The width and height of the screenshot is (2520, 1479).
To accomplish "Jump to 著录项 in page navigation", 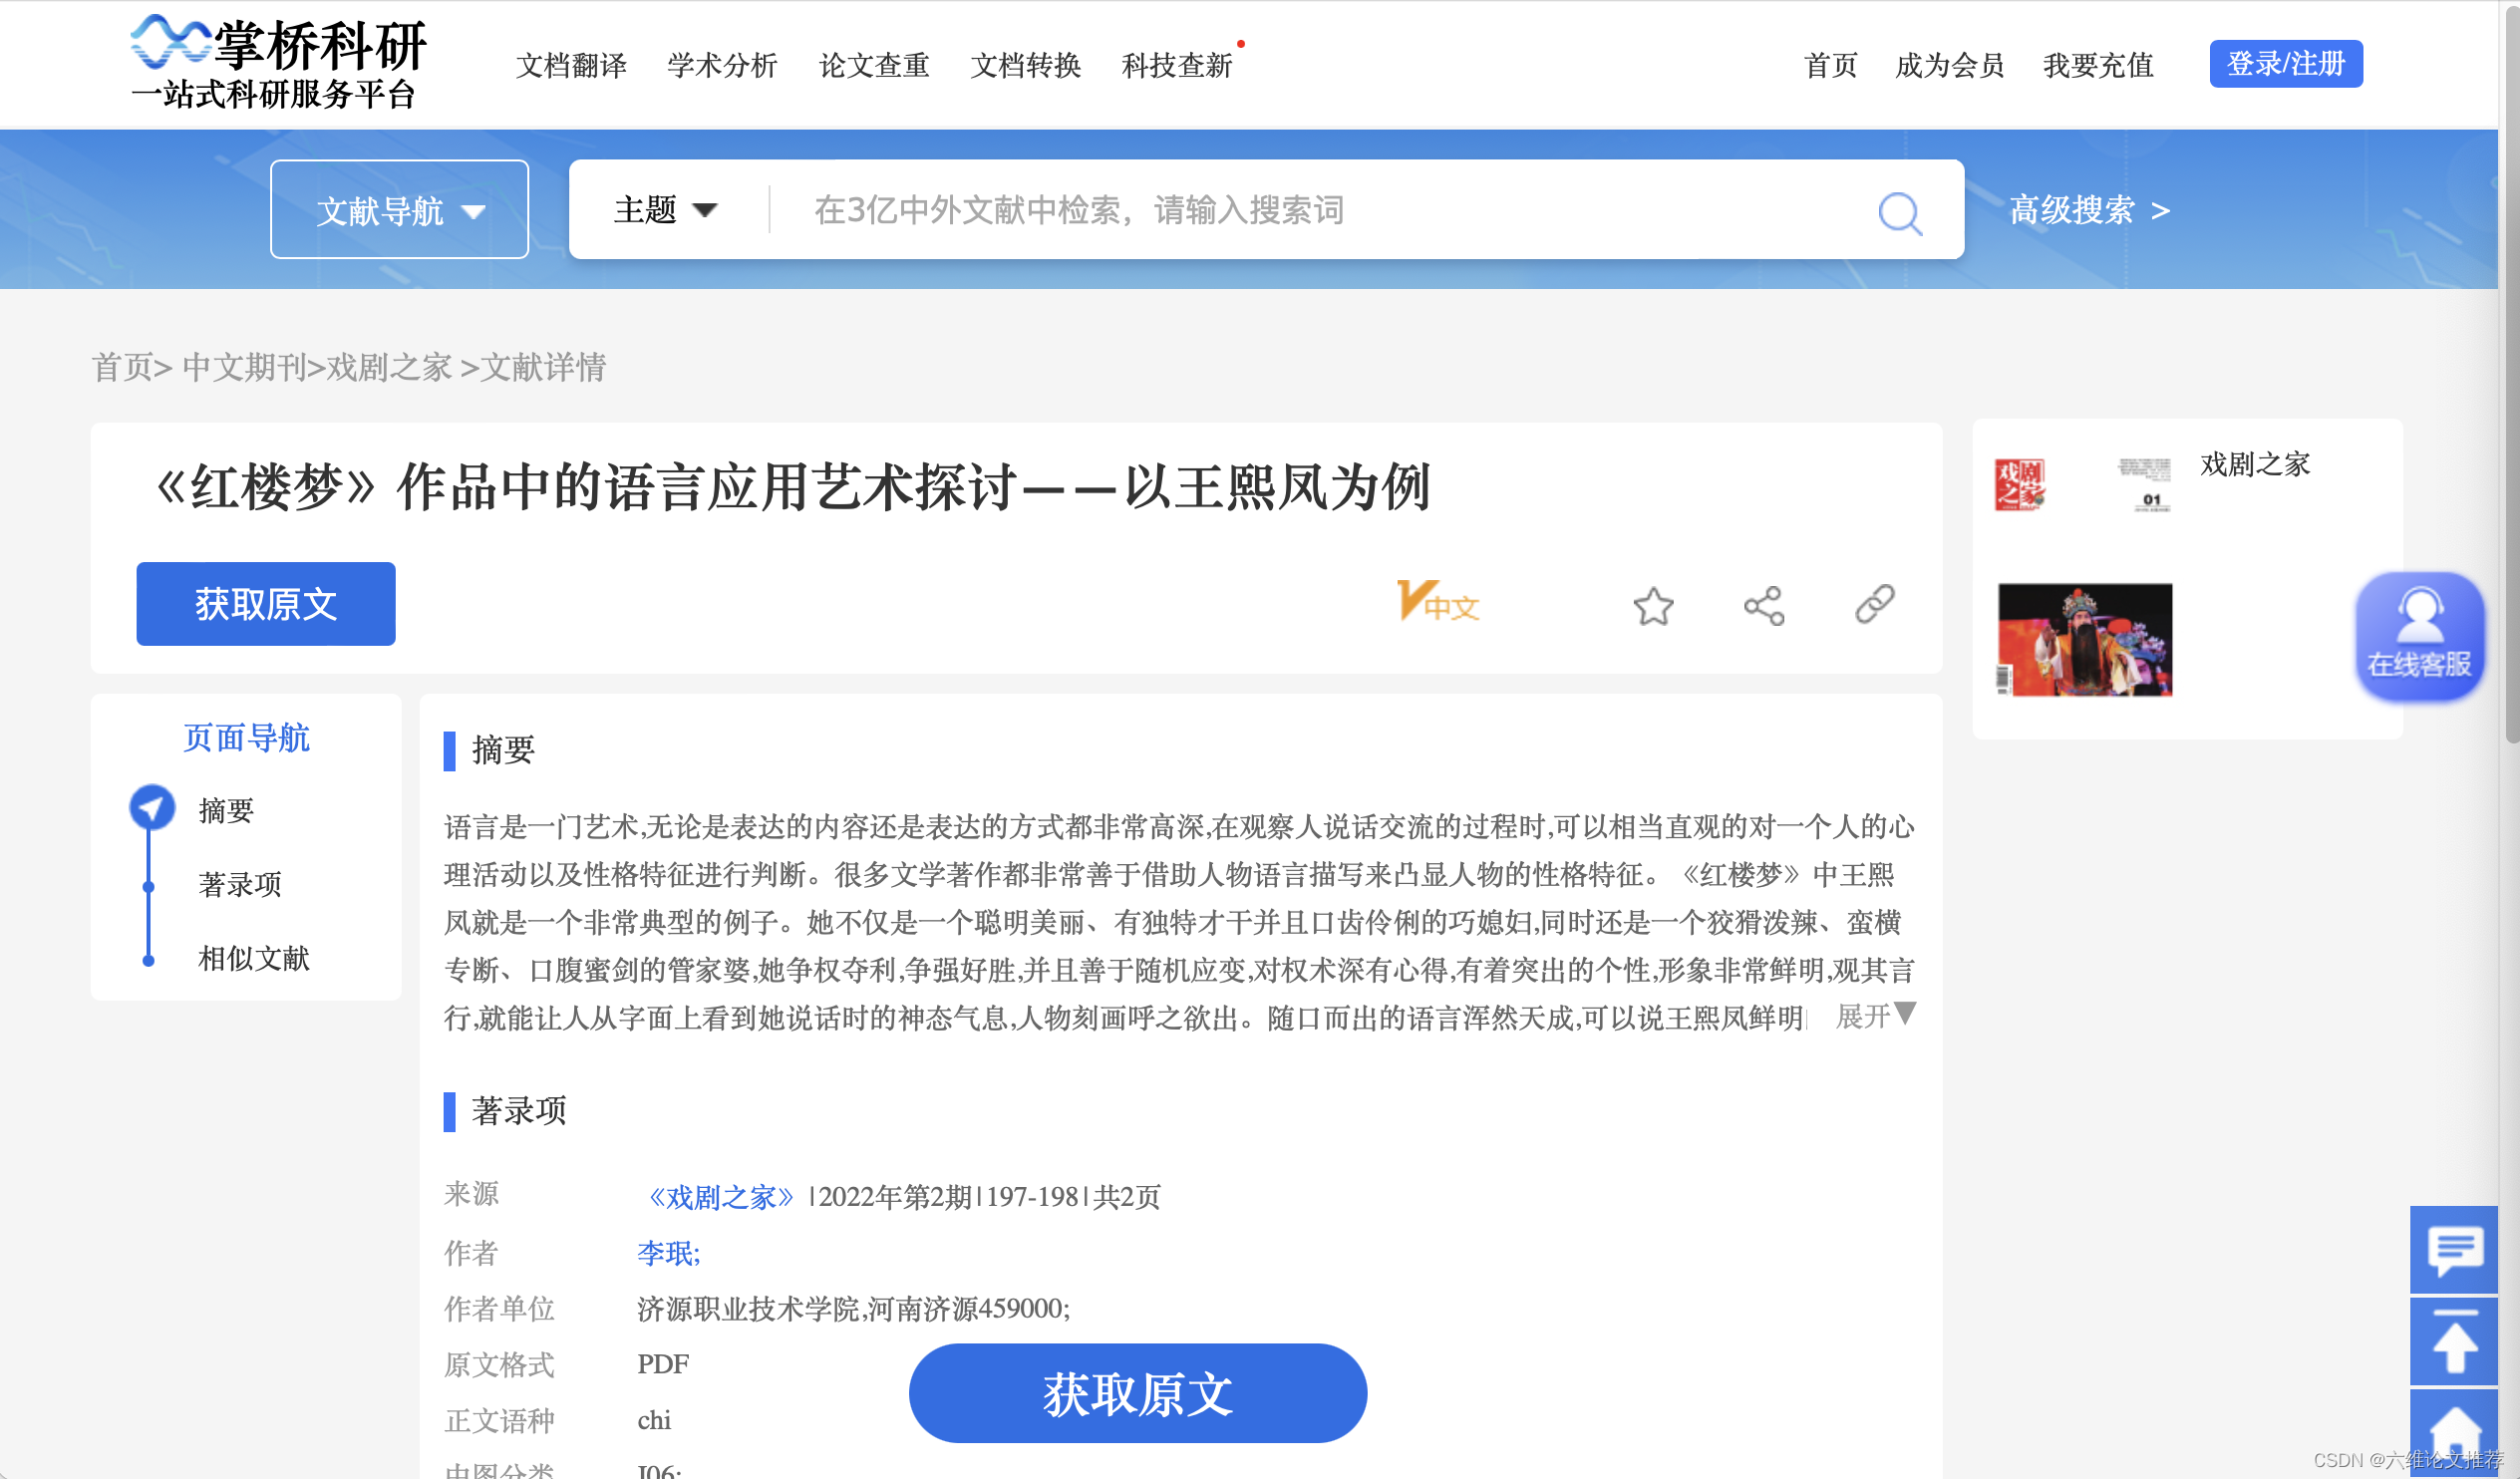I will 239,884.
